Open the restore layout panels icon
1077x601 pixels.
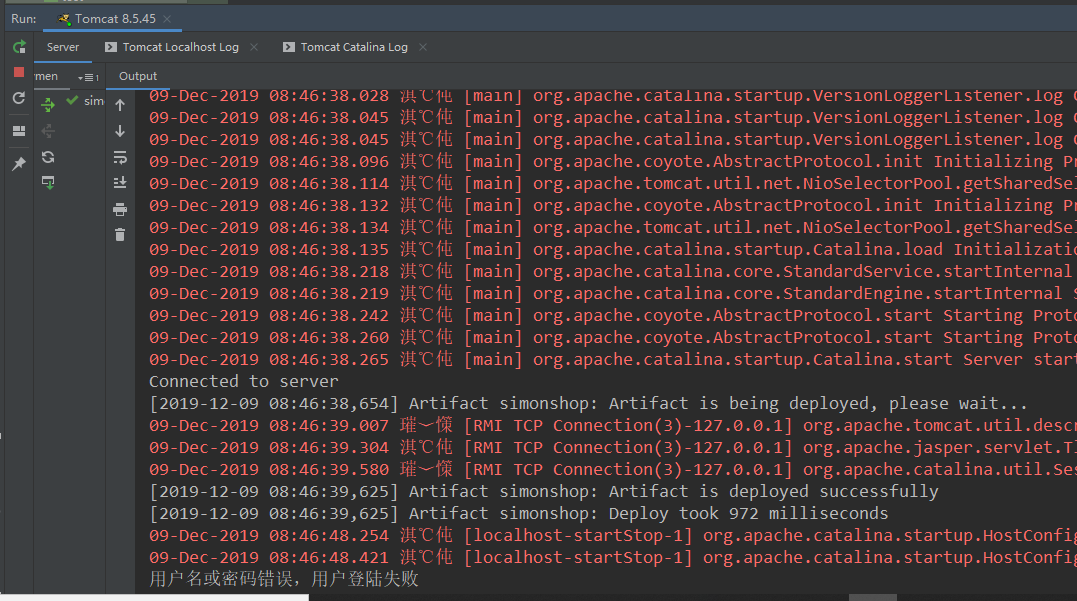(x=19, y=131)
